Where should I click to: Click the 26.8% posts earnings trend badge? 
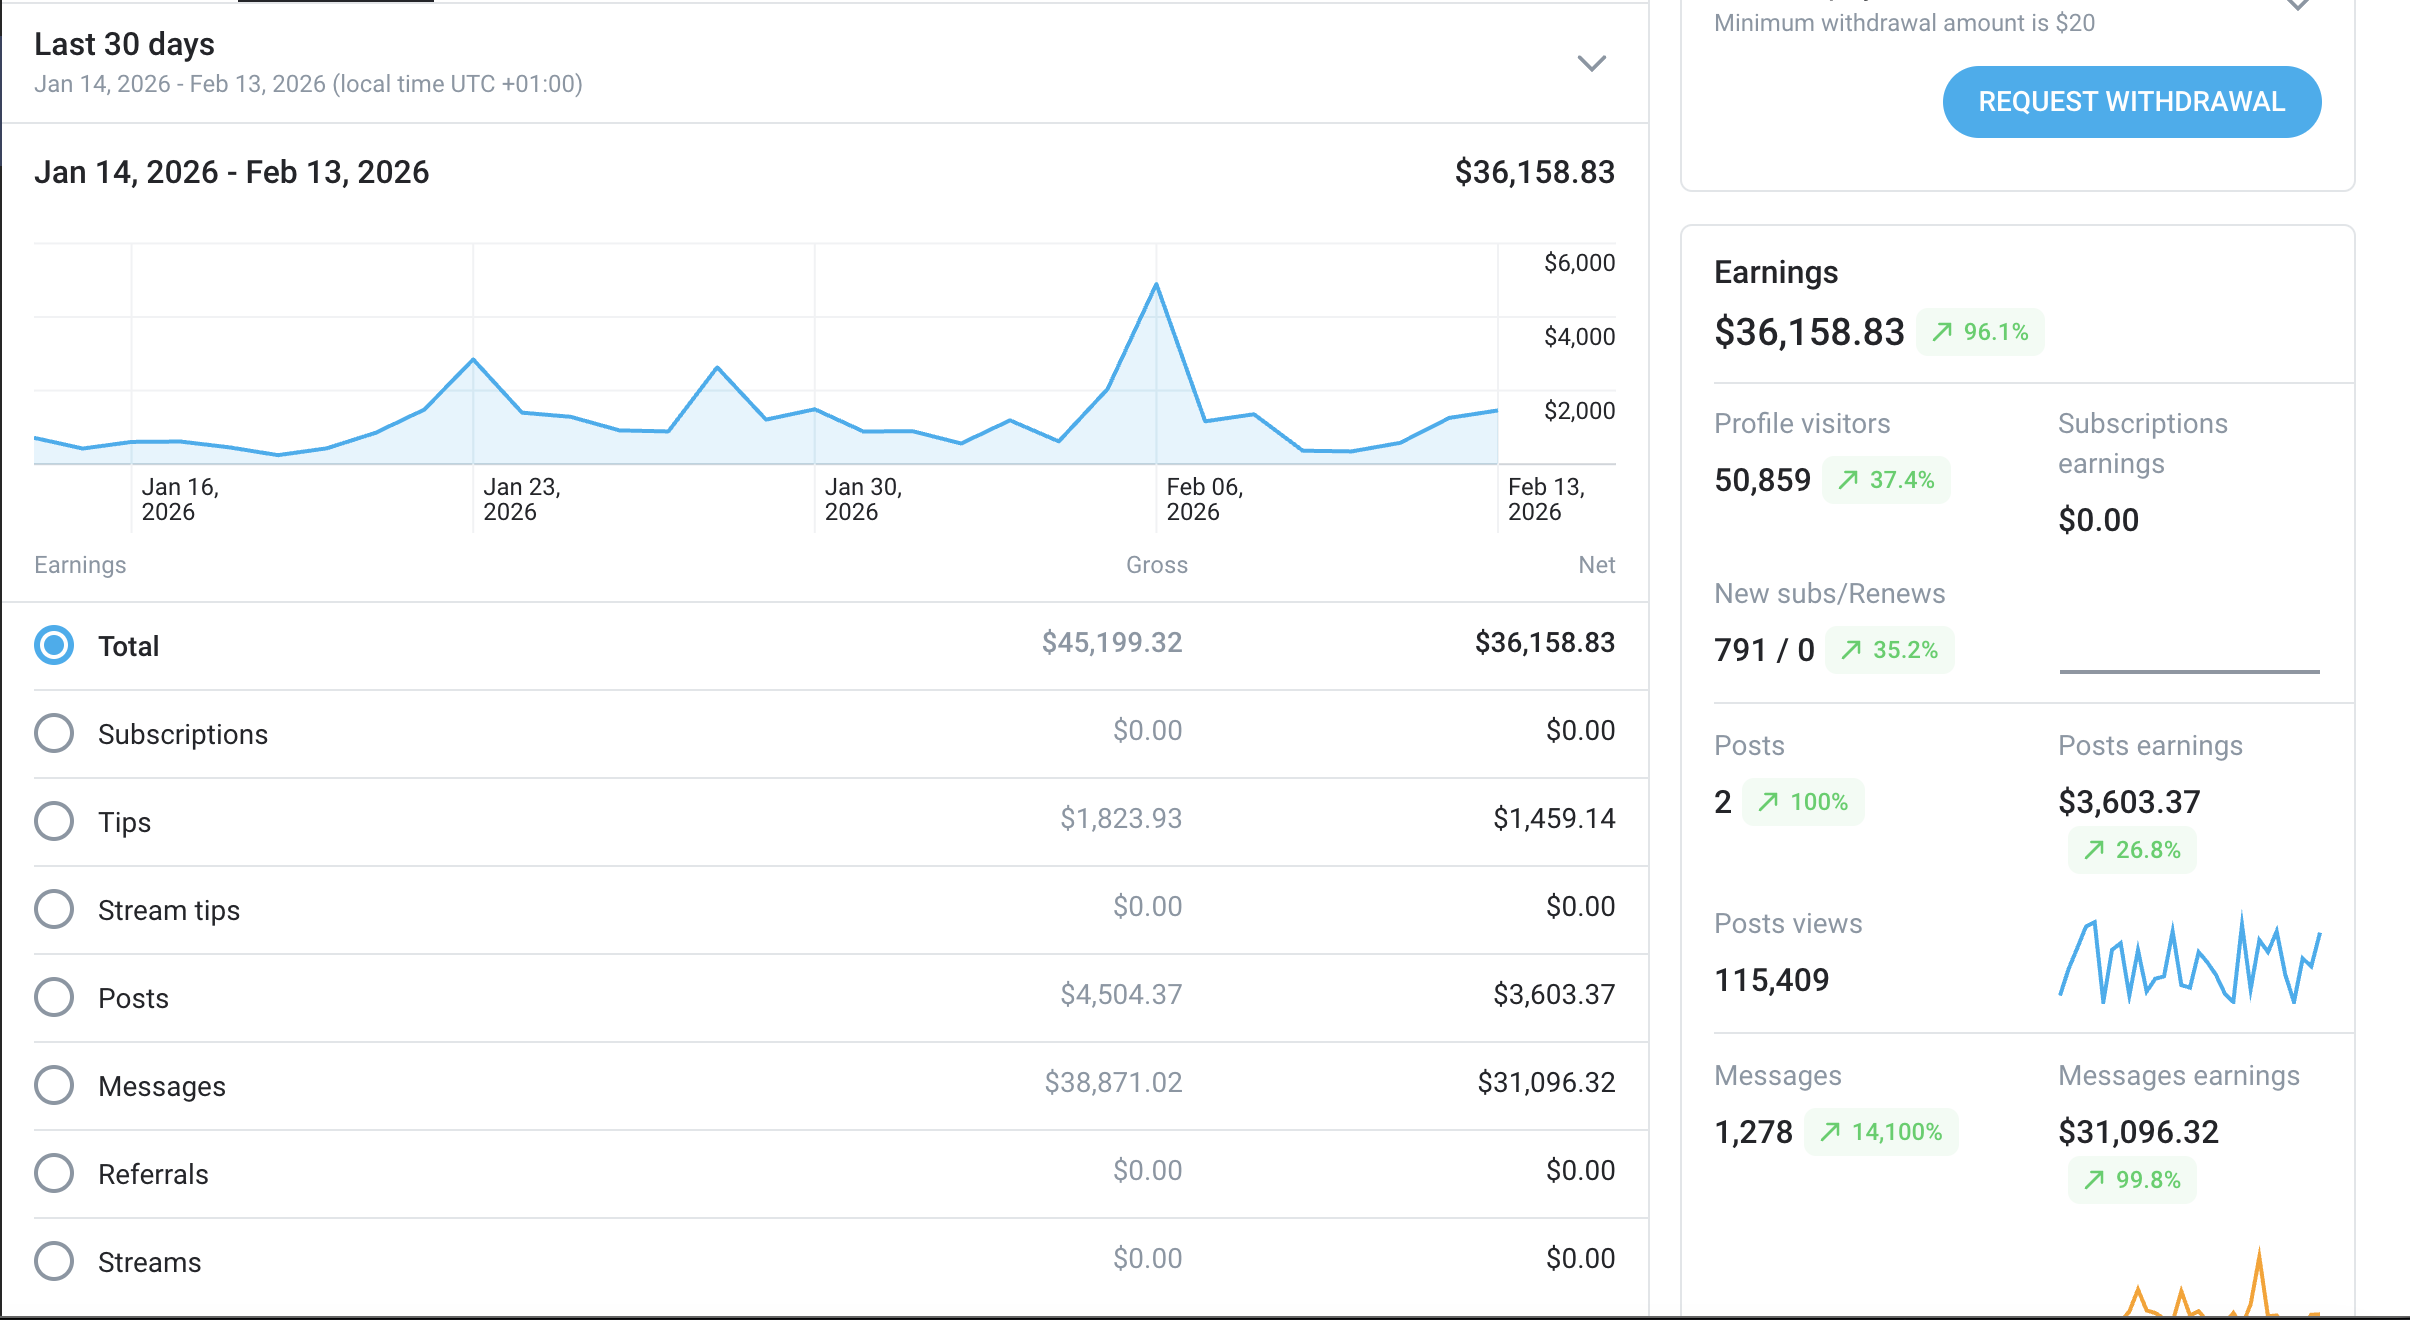pyautogui.click(x=2132, y=850)
